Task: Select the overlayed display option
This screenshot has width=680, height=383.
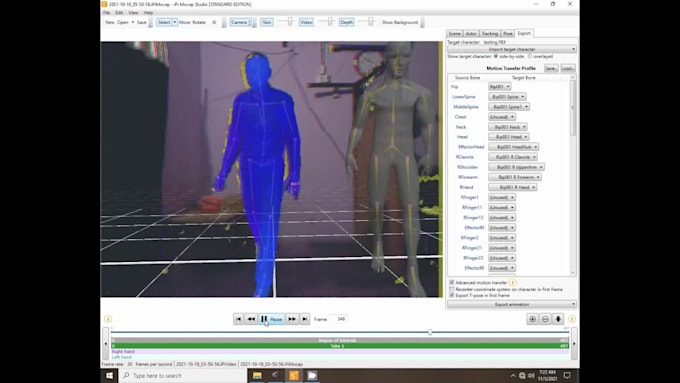Action: 530,56
